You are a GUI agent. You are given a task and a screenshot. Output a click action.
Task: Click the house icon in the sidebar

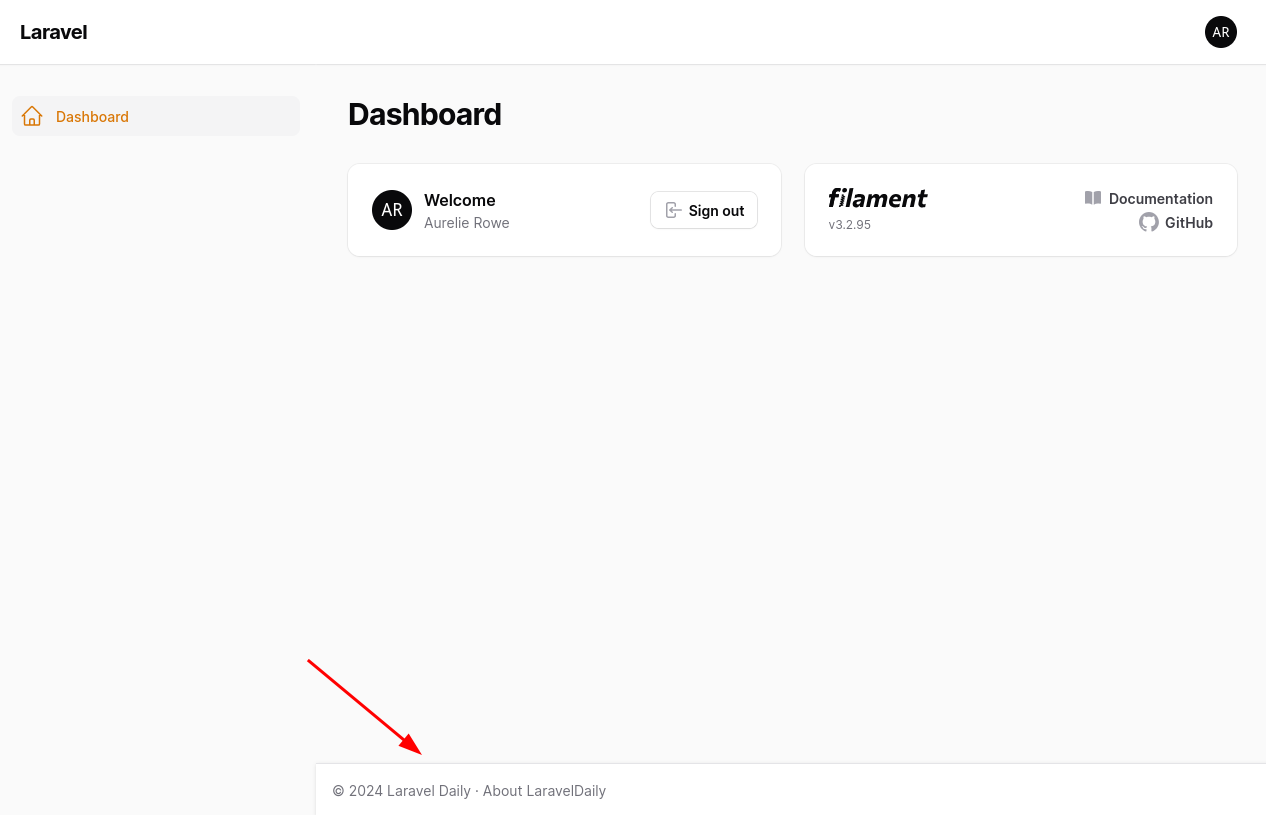[32, 116]
